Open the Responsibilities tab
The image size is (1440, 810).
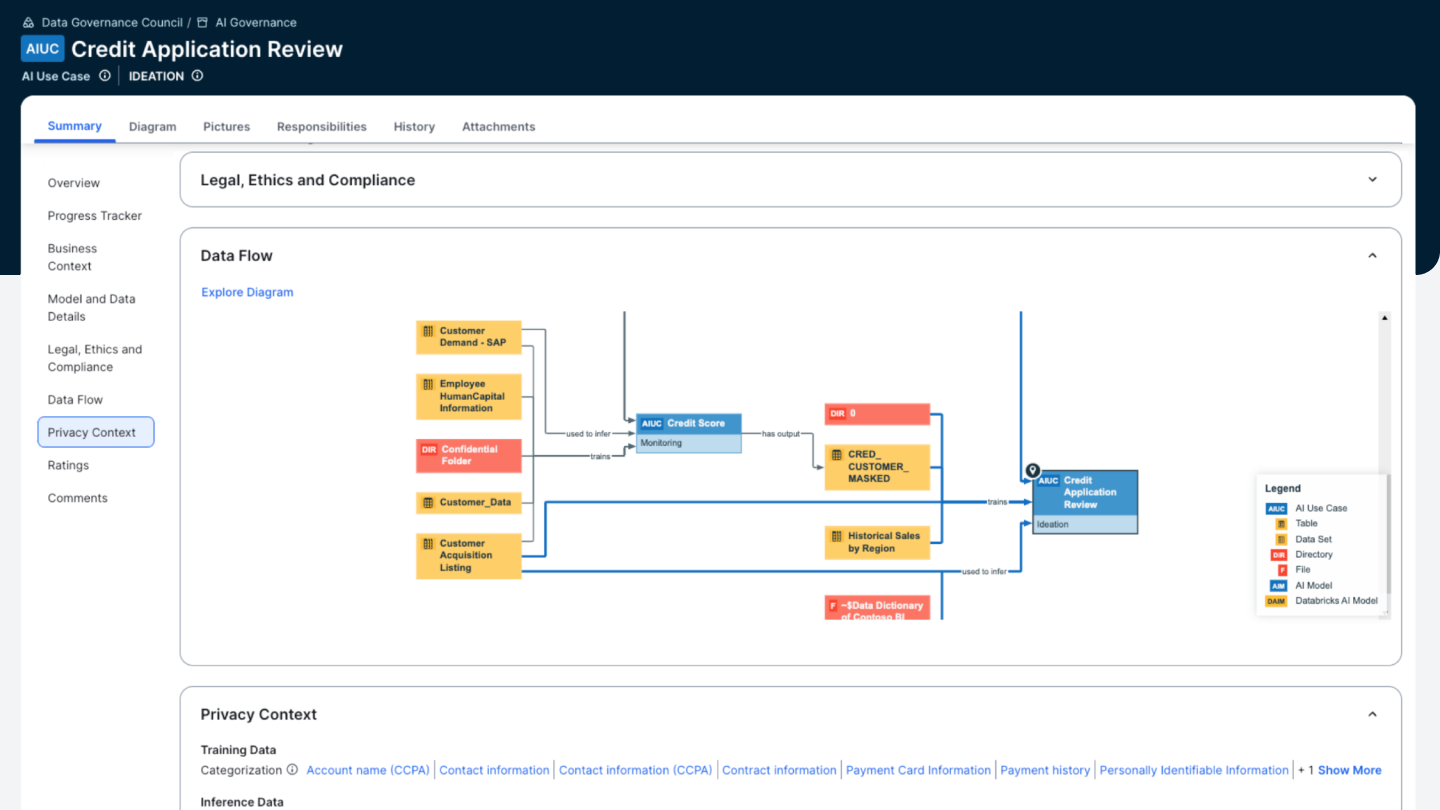coord(321,127)
